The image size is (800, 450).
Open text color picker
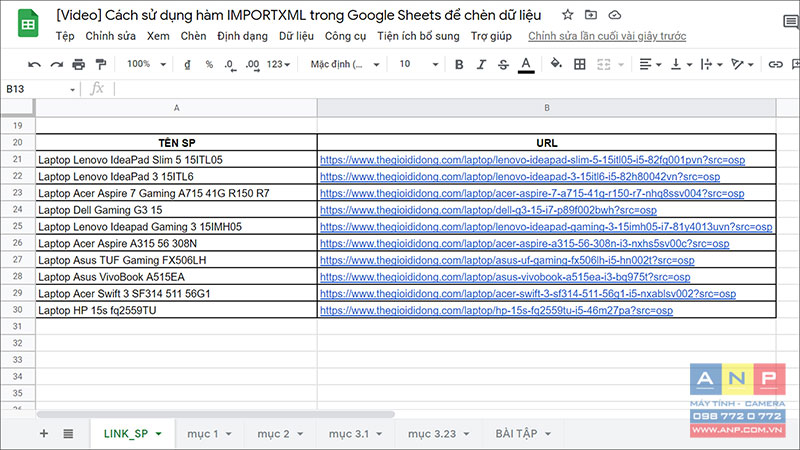(526, 65)
